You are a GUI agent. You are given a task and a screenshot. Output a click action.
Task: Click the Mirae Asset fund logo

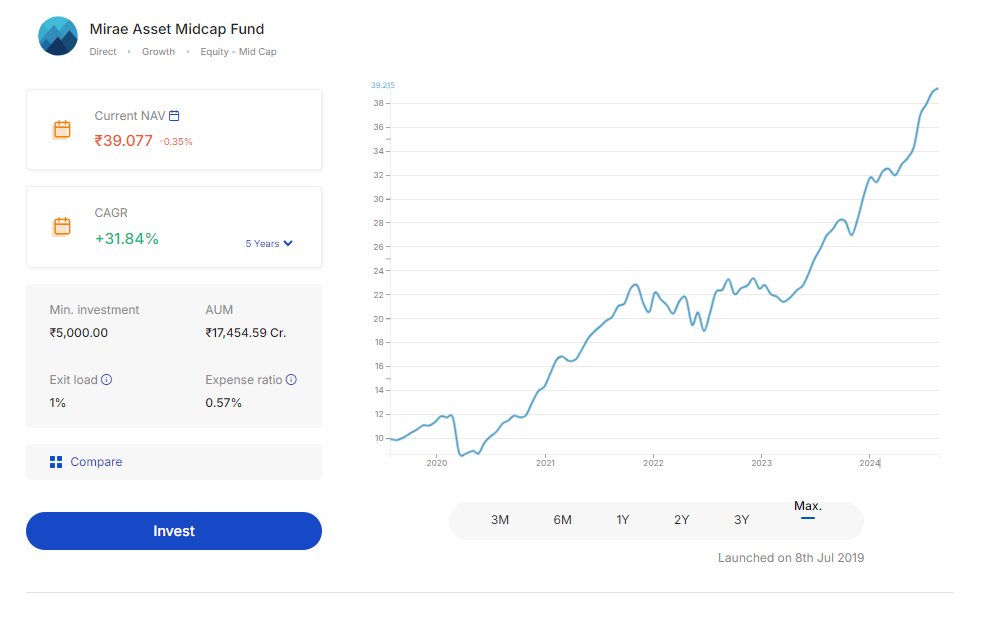[x=58, y=36]
